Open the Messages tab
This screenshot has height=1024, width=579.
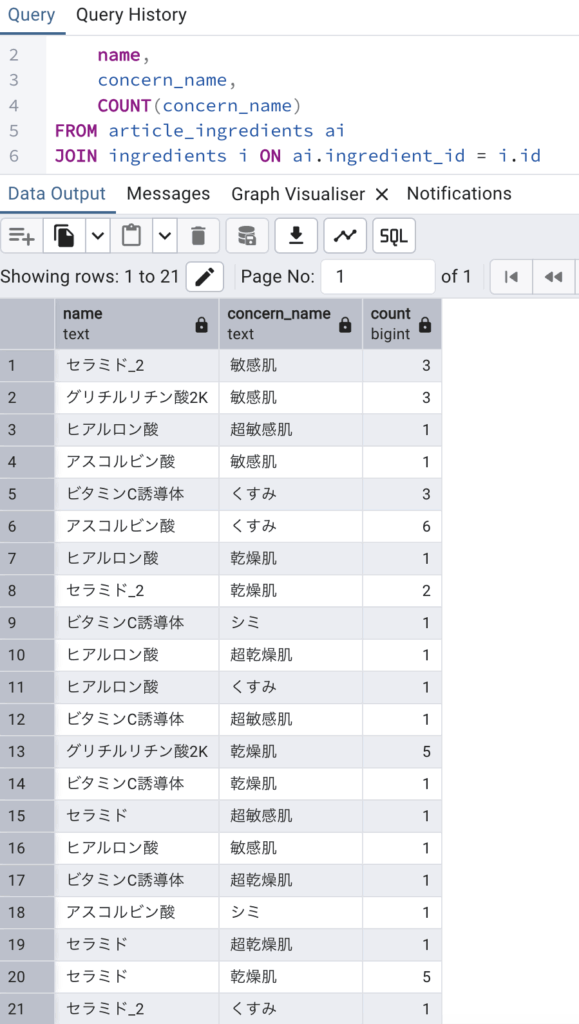click(x=168, y=194)
